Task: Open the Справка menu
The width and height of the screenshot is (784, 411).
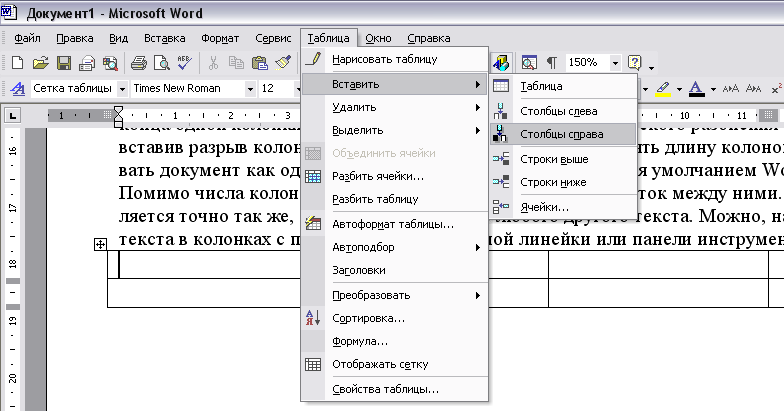Action: click(x=428, y=38)
